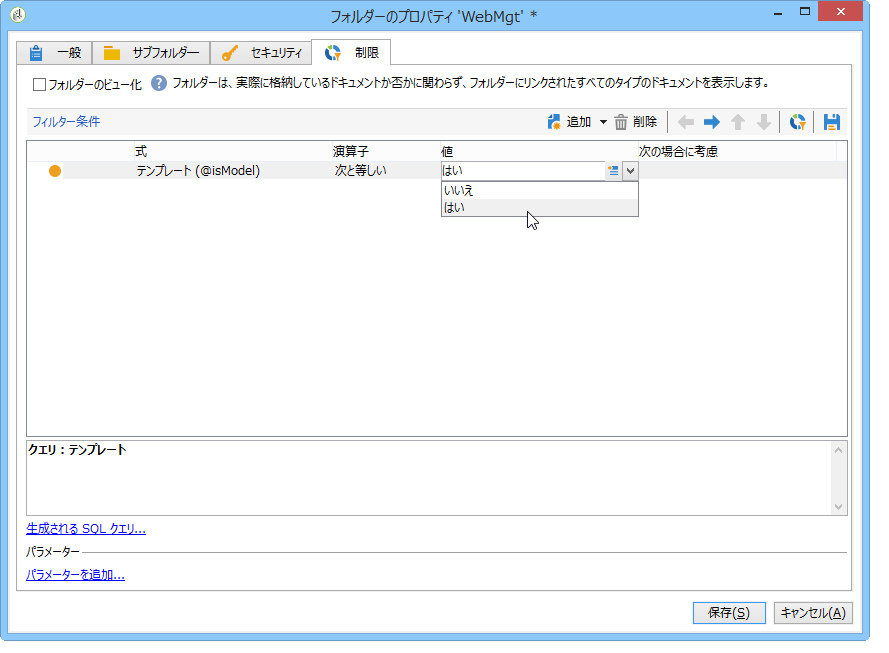Screen dimensions: 889x653
Task: Click the パラメーターを追加 link
Action: (x=75, y=575)
